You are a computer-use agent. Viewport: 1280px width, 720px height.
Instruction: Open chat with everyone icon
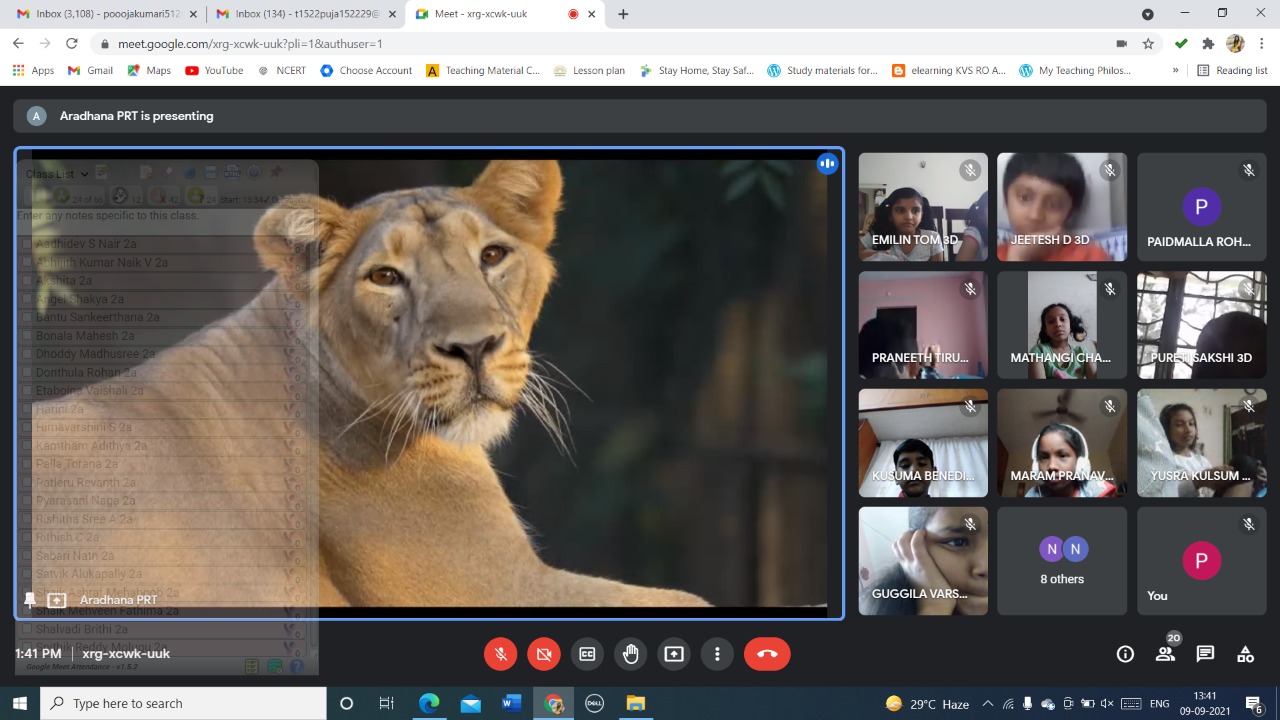pos(1205,654)
